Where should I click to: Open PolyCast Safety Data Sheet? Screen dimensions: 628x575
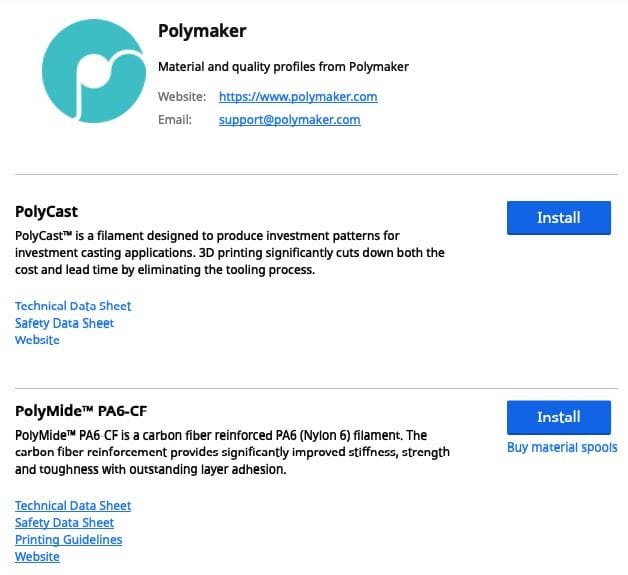click(64, 323)
